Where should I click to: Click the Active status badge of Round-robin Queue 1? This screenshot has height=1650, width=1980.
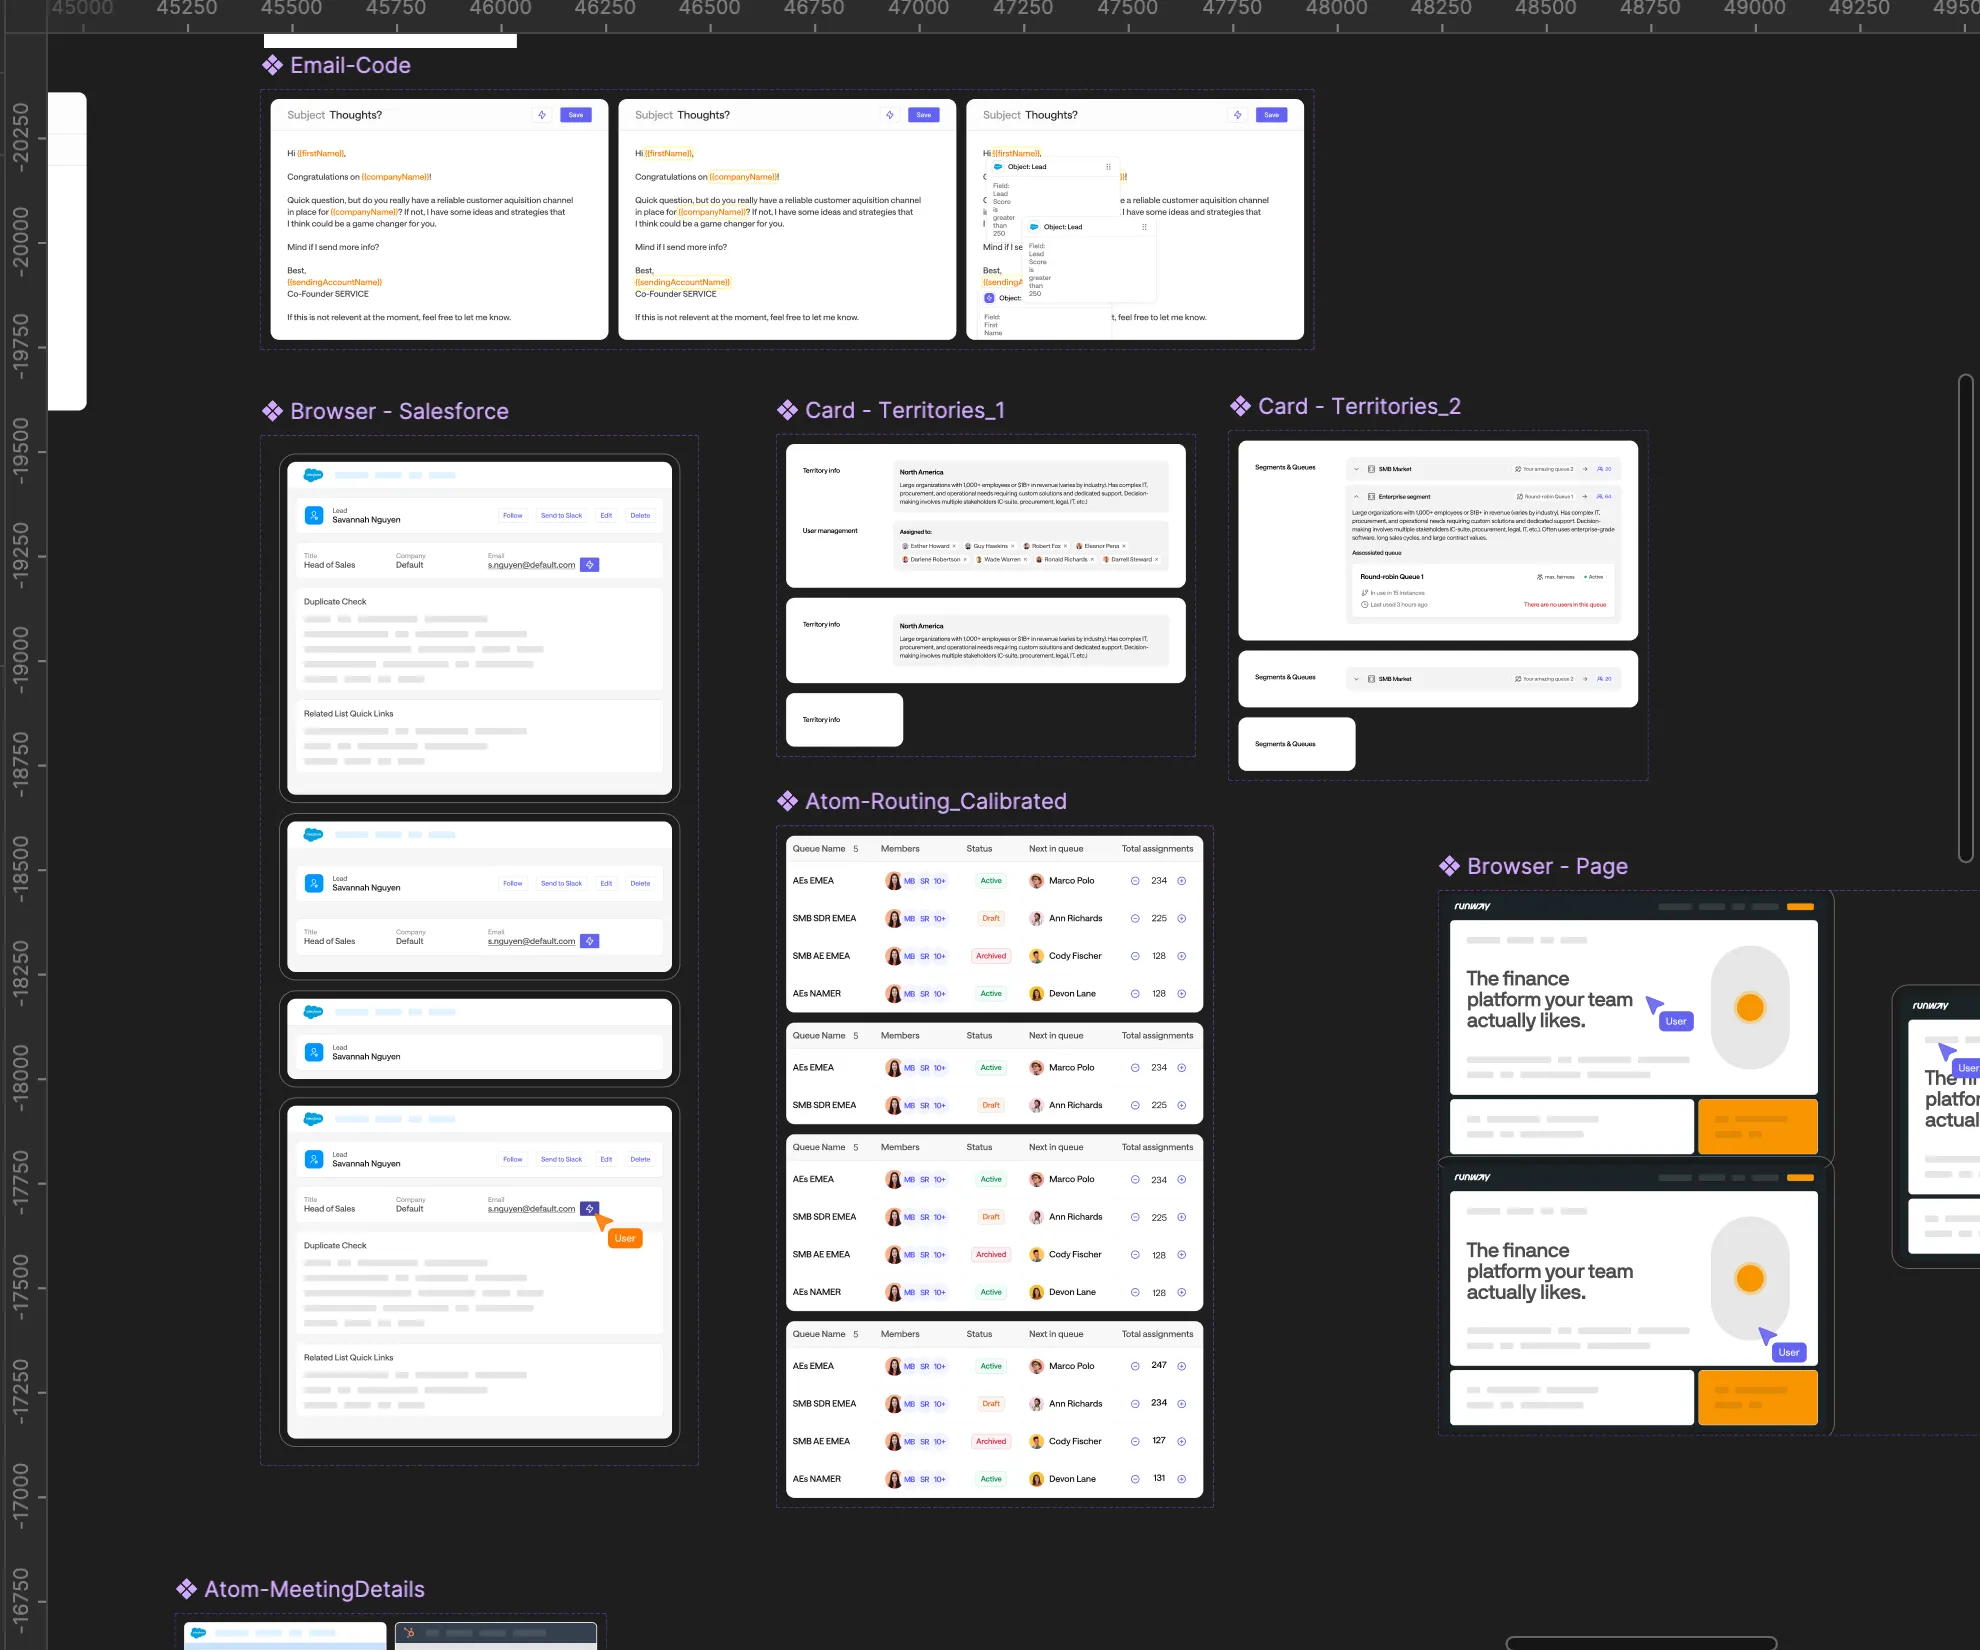[1594, 577]
